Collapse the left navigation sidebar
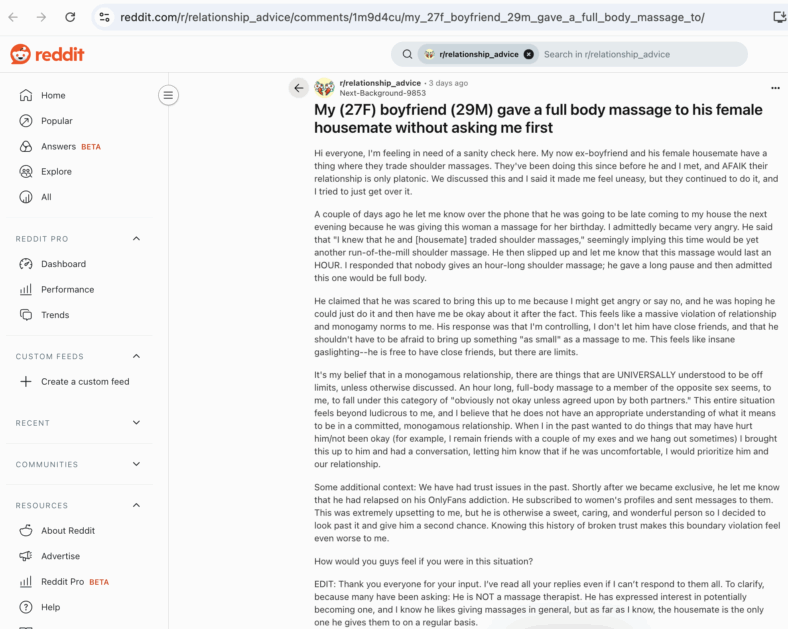Viewport: 788px width, 629px height. 168,95
